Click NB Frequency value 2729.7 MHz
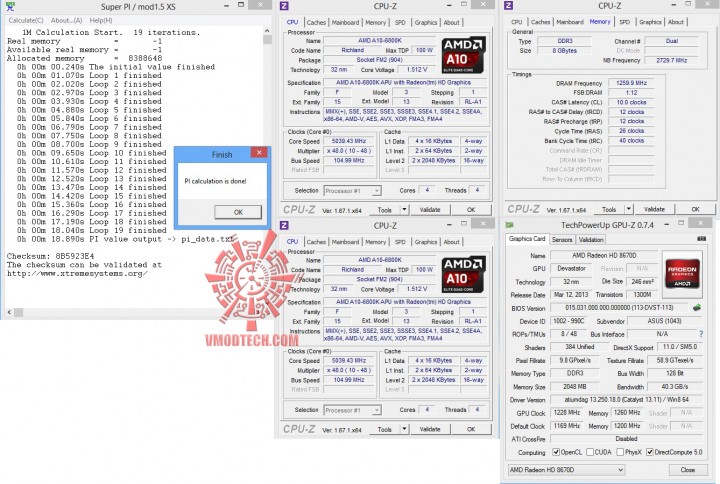The image size is (720, 484). click(x=672, y=60)
